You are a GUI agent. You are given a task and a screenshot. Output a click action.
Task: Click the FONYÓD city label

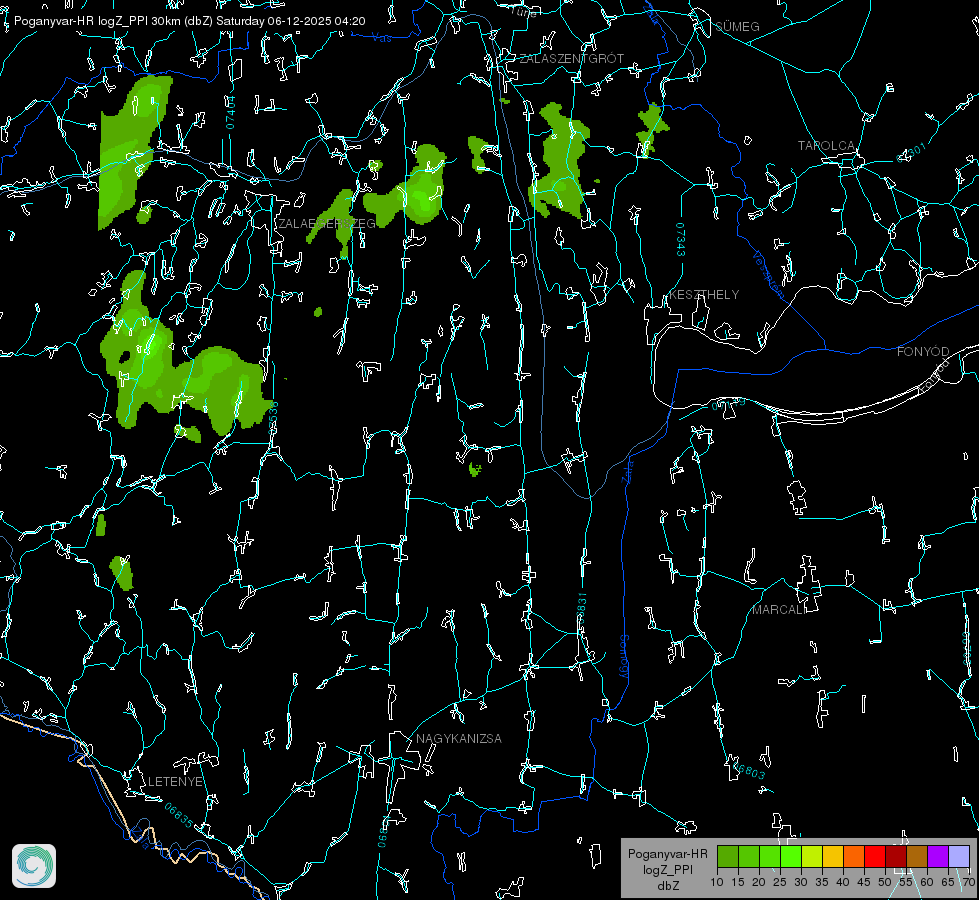923,352
